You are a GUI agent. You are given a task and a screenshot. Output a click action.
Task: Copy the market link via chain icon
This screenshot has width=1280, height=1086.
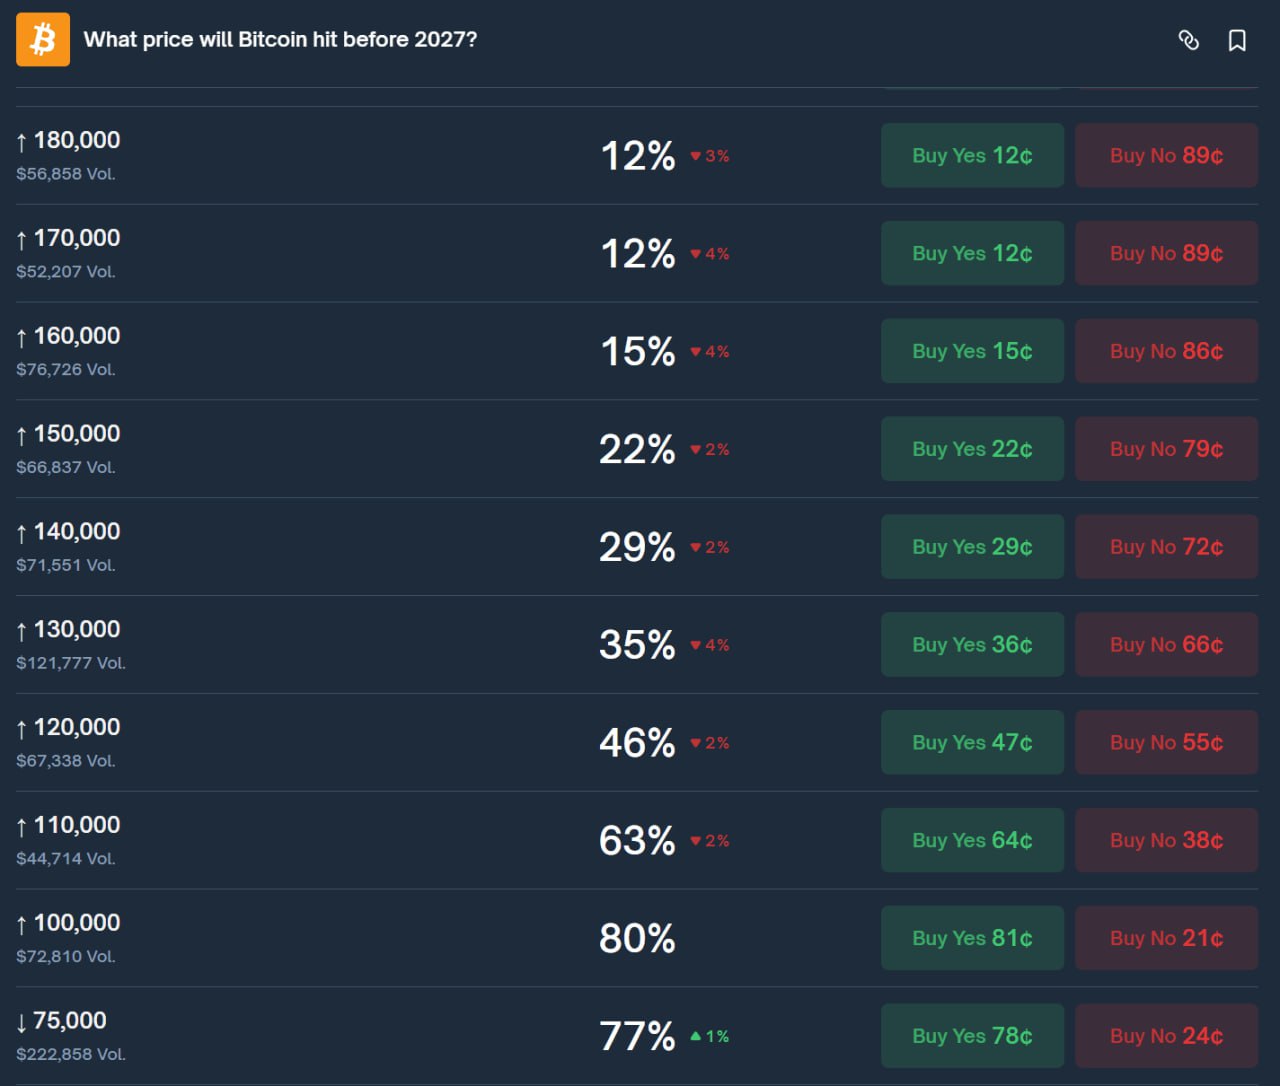1188,40
